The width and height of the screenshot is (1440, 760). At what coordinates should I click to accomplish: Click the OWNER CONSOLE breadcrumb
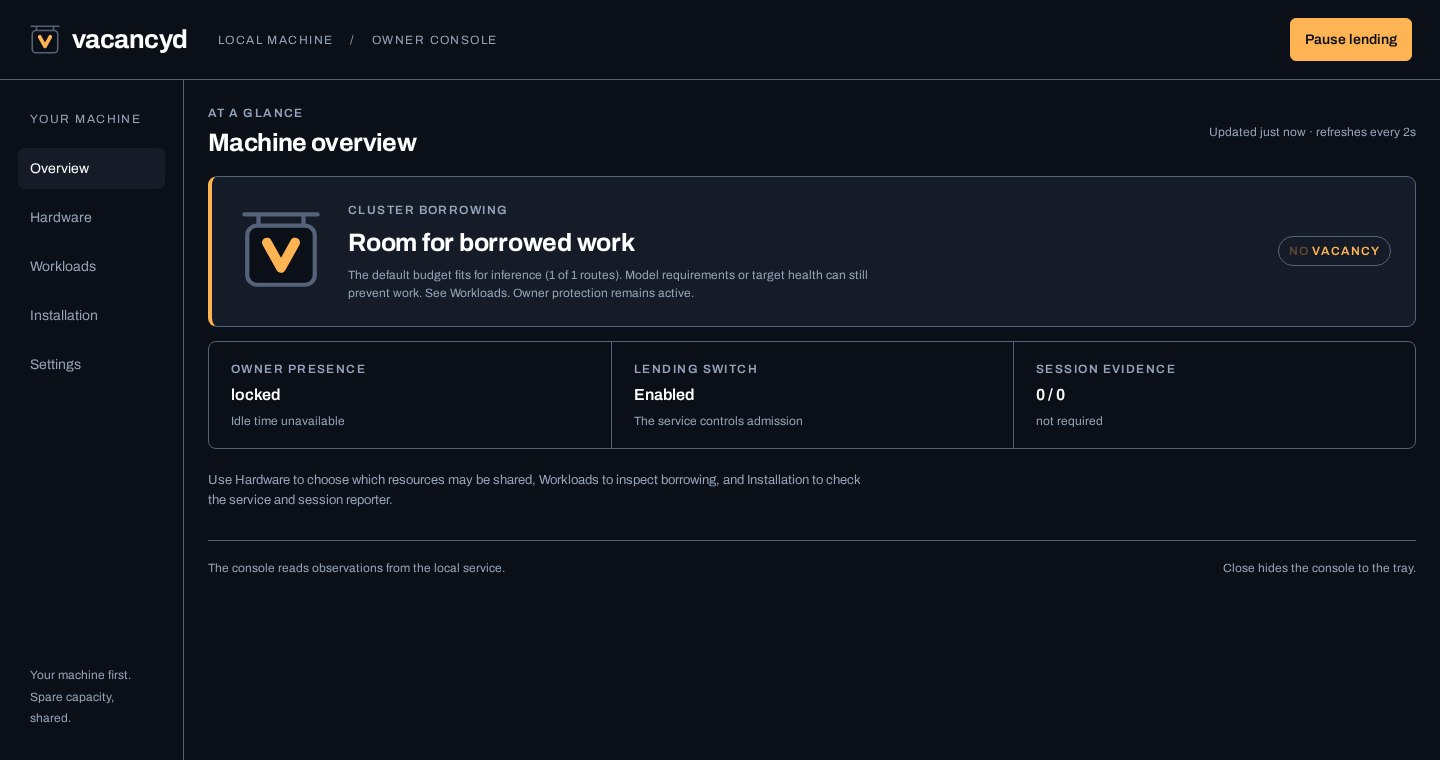(x=434, y=40)
